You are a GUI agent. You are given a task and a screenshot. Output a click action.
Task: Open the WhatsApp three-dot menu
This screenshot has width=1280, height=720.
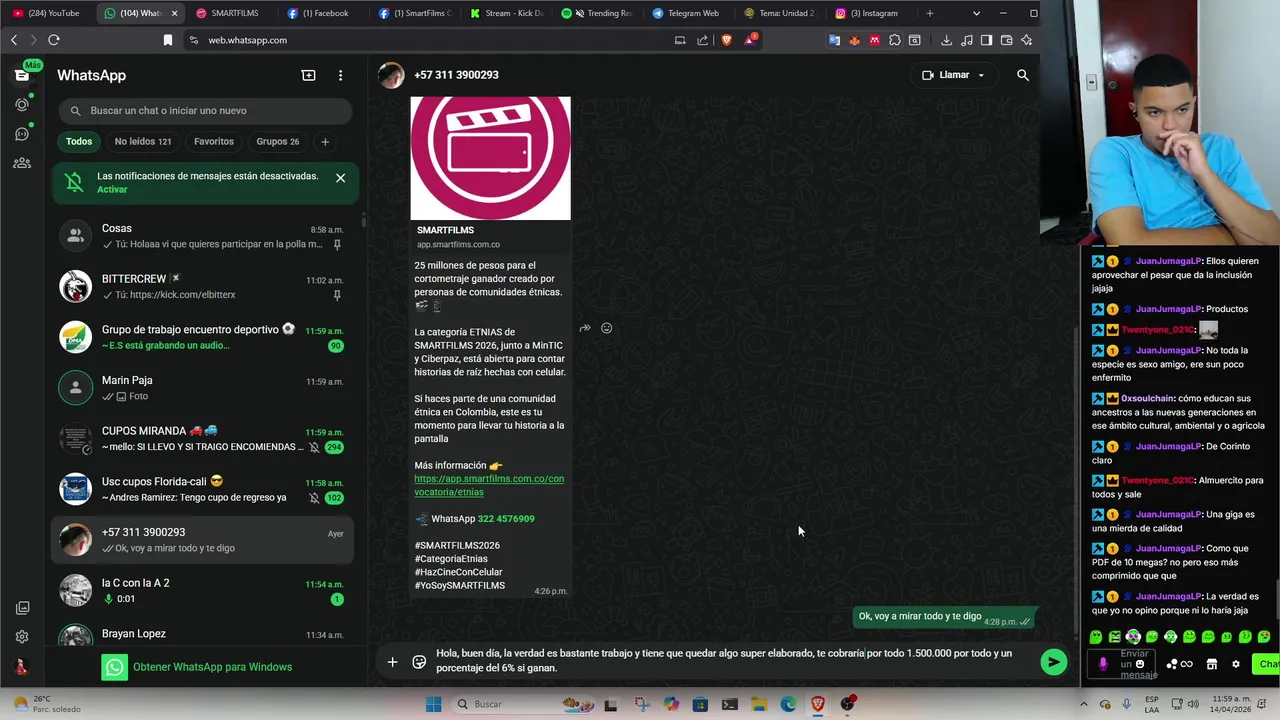(x=340, y=75)
